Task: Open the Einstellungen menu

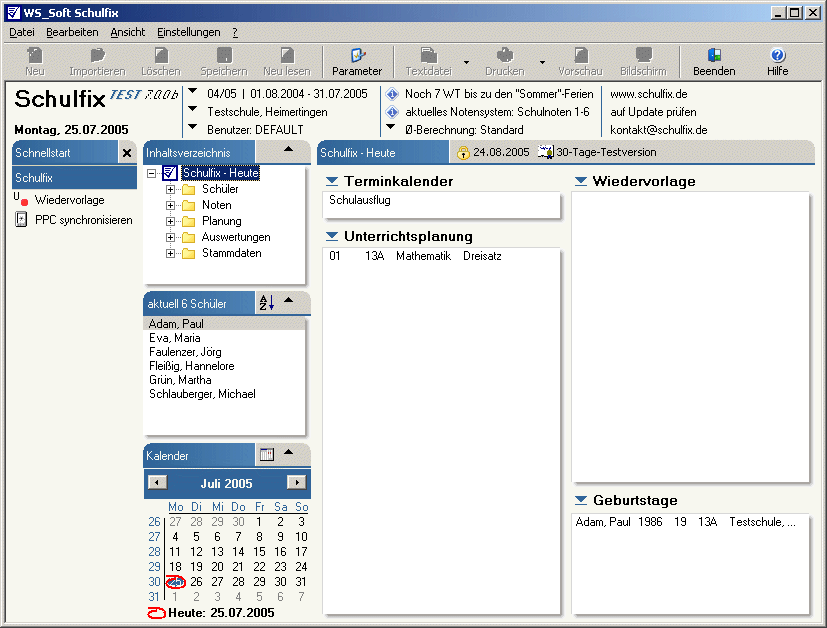Action: 189,32
